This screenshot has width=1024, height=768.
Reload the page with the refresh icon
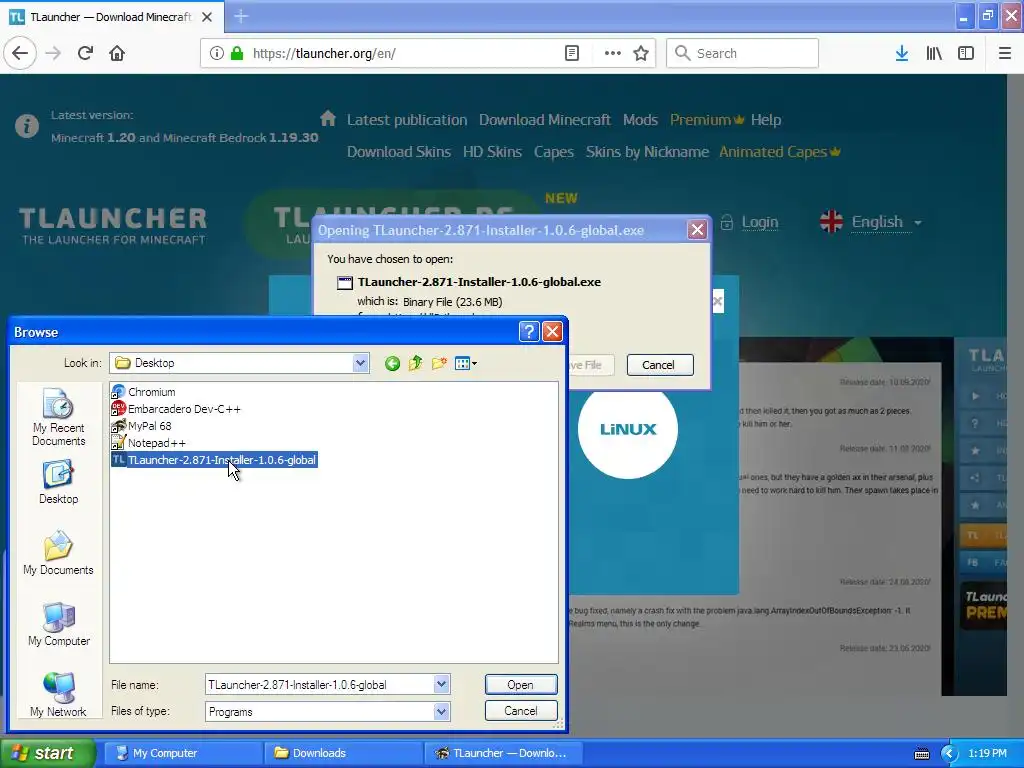coord(85,53)
